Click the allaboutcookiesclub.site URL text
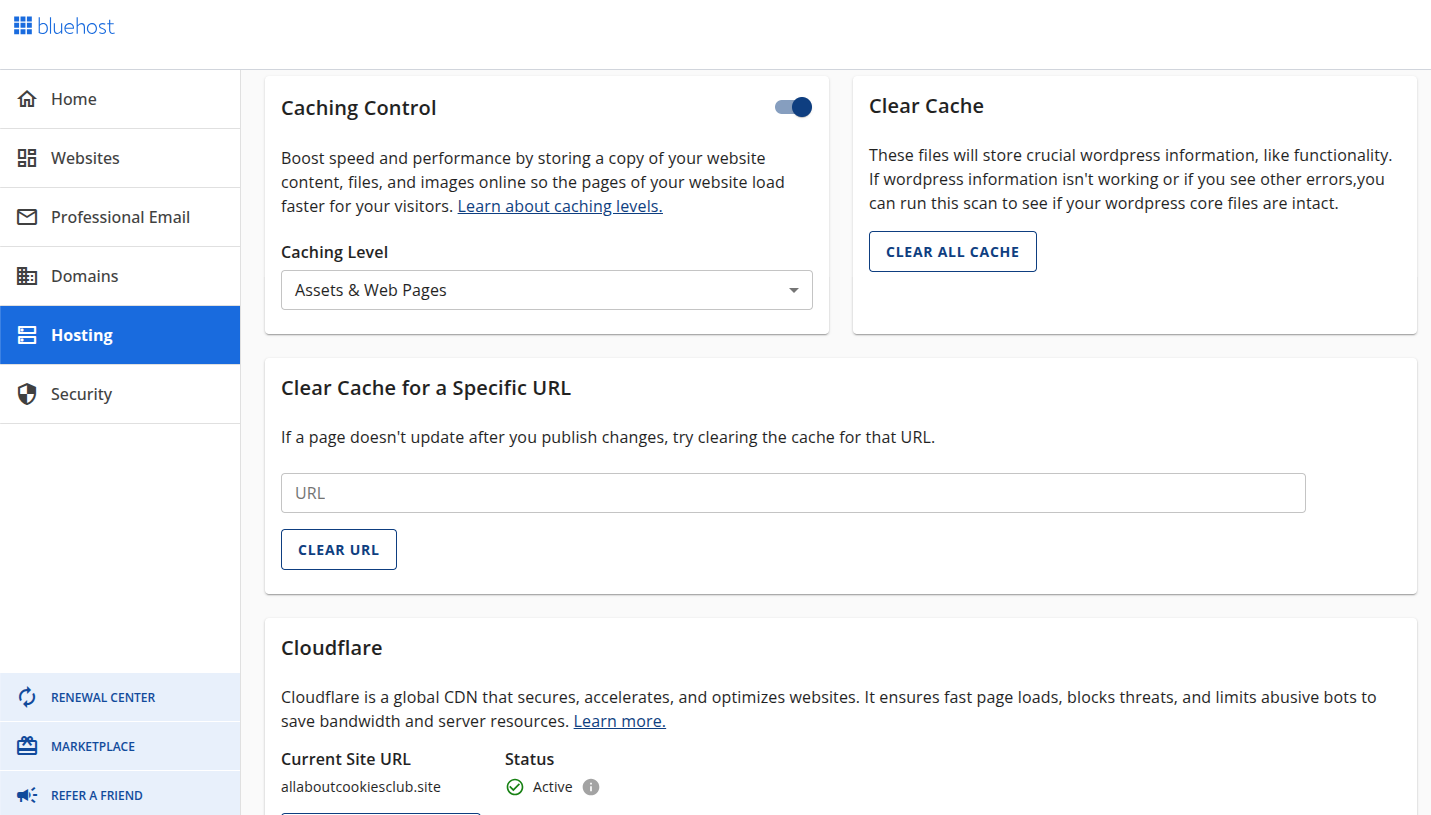Screen dimensions: 1431x815 click(361, 787)
